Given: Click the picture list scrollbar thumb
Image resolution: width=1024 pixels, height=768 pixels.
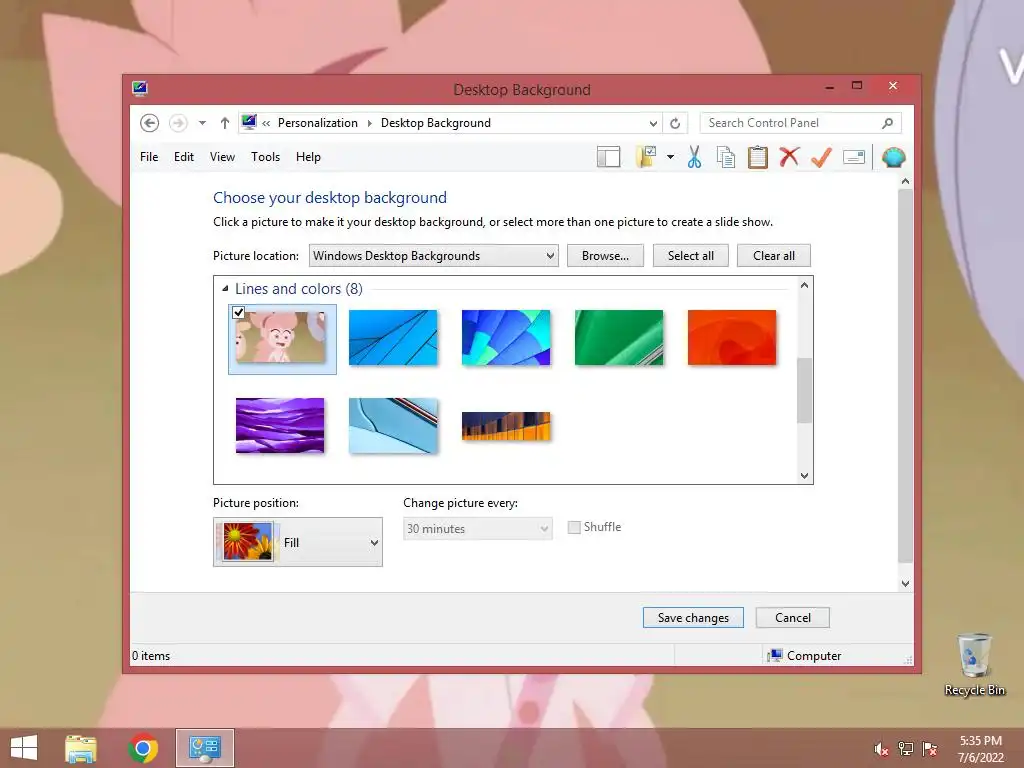Looking at the screenshot, I should [805, 391].
